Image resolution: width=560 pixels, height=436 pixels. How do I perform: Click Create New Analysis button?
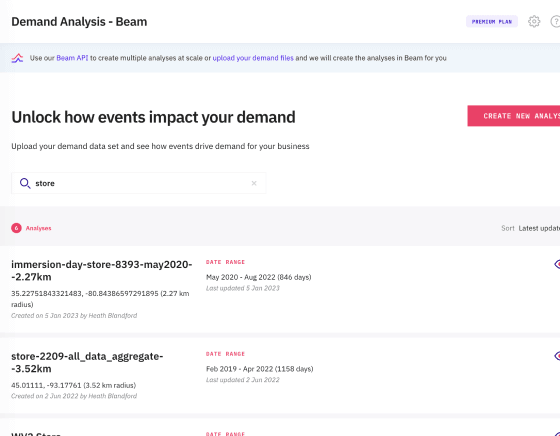point(514,116)
